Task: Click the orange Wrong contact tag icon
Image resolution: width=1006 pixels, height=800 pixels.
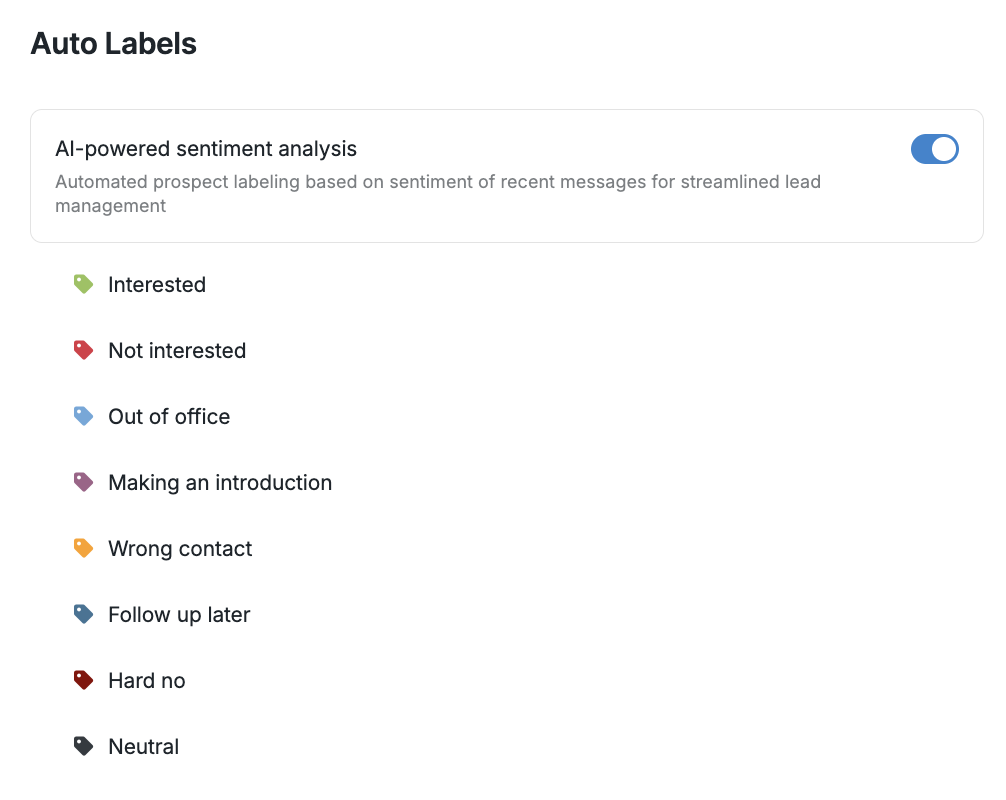Action: (x=84, y=549)
